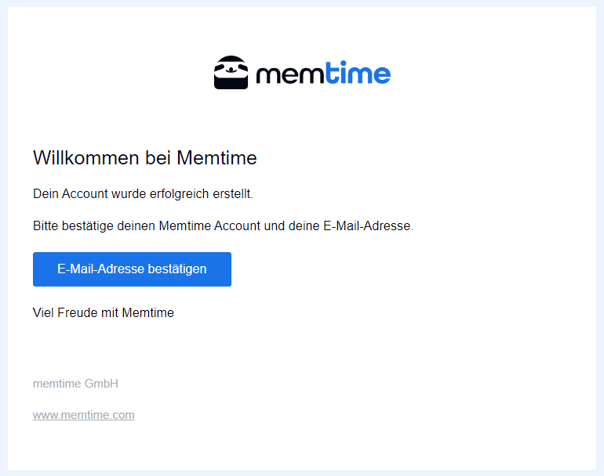Click "Memtime Account" in the second sentence
Screen dimensions: 604x476
click(x=210, y=226)
